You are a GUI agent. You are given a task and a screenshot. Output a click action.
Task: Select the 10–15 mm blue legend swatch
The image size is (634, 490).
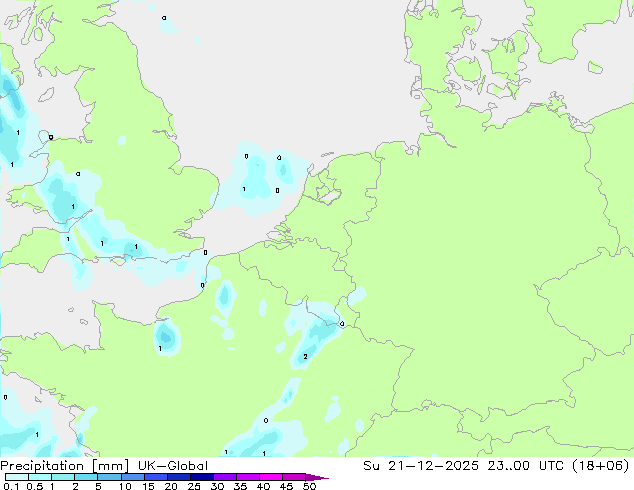point(132,477)
